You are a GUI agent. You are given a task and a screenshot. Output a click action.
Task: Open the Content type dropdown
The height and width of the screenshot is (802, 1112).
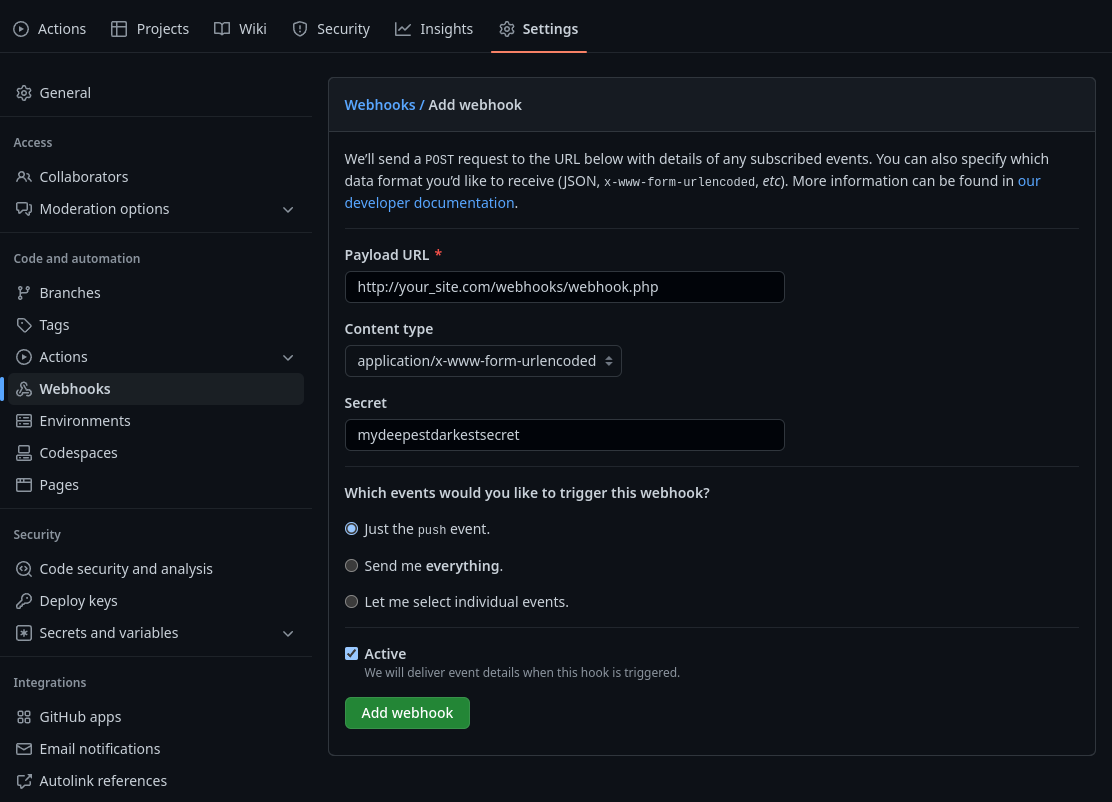tap(483, 361)
